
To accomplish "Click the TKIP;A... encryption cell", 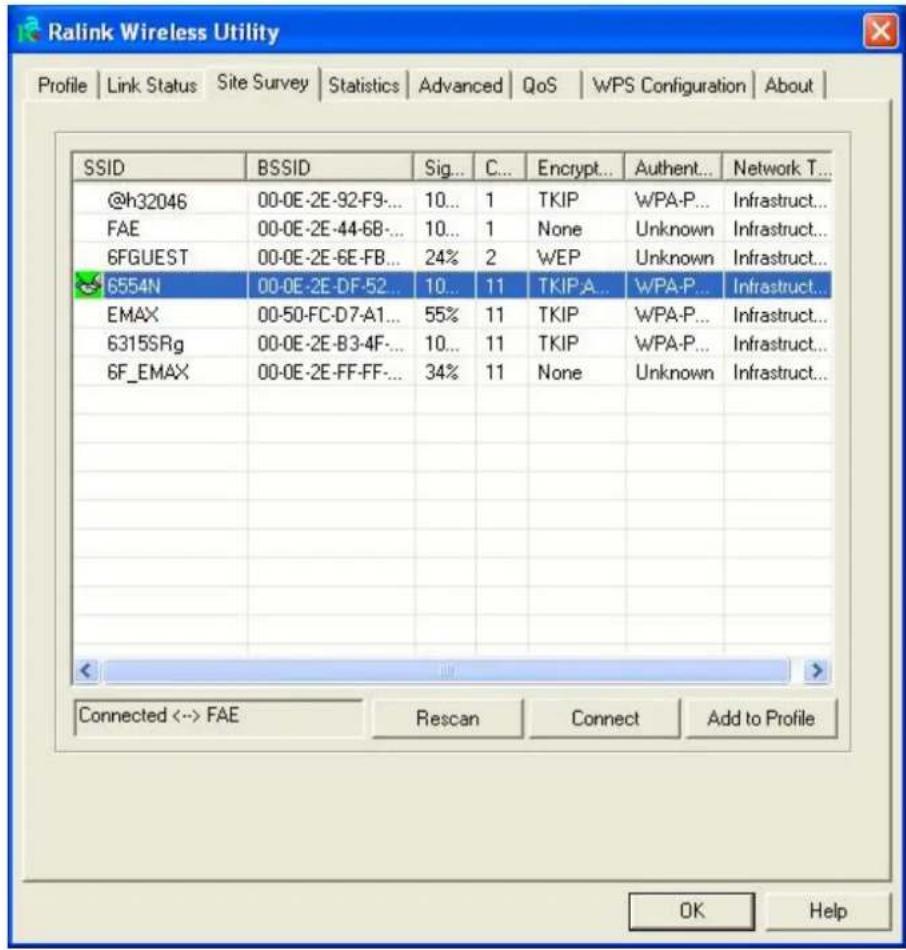I will tap(573, 285).
